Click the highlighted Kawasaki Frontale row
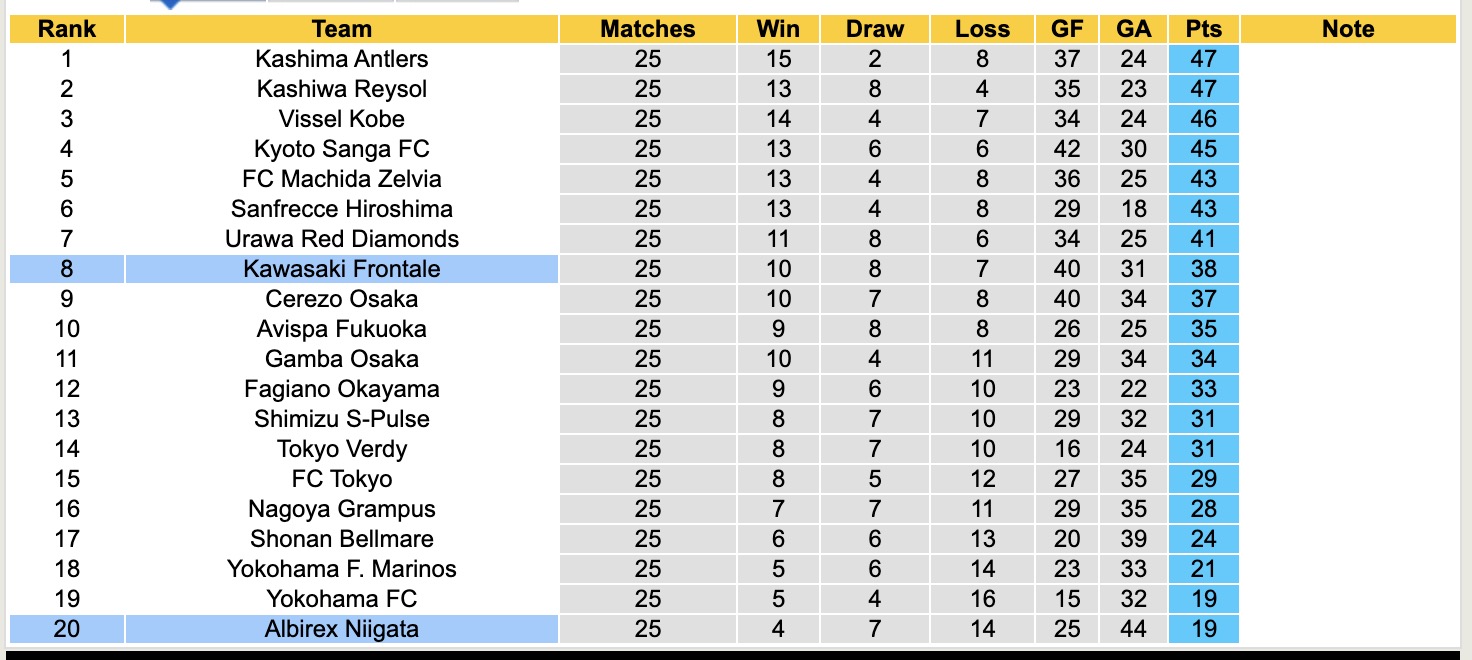1472x660 pixels. (x=341, y=269)
